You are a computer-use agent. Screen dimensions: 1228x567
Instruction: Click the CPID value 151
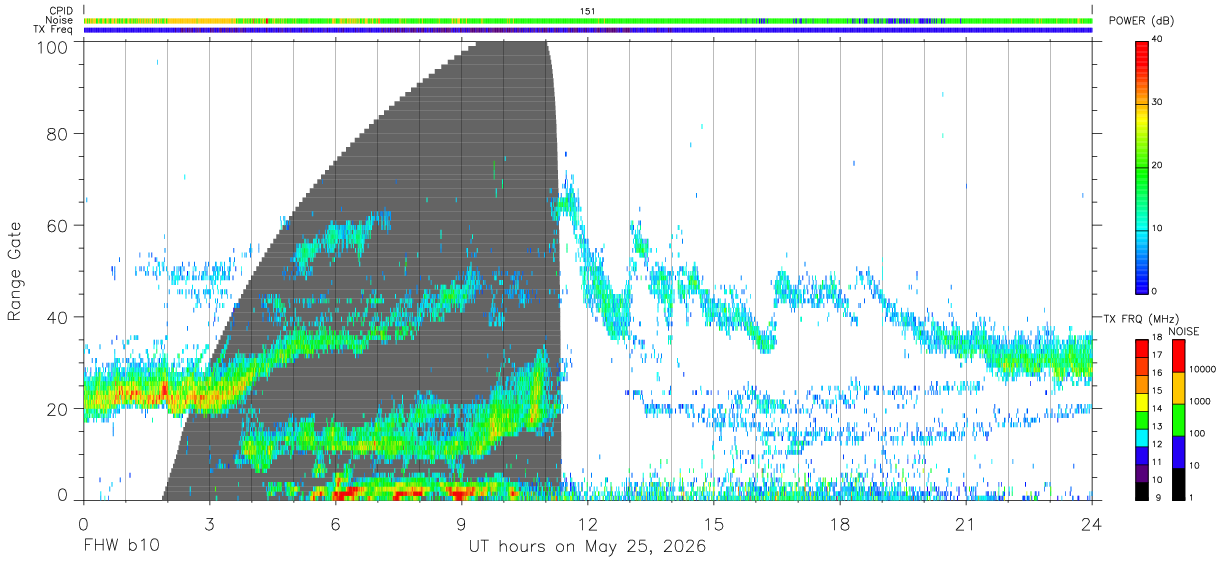coord(588,11)
